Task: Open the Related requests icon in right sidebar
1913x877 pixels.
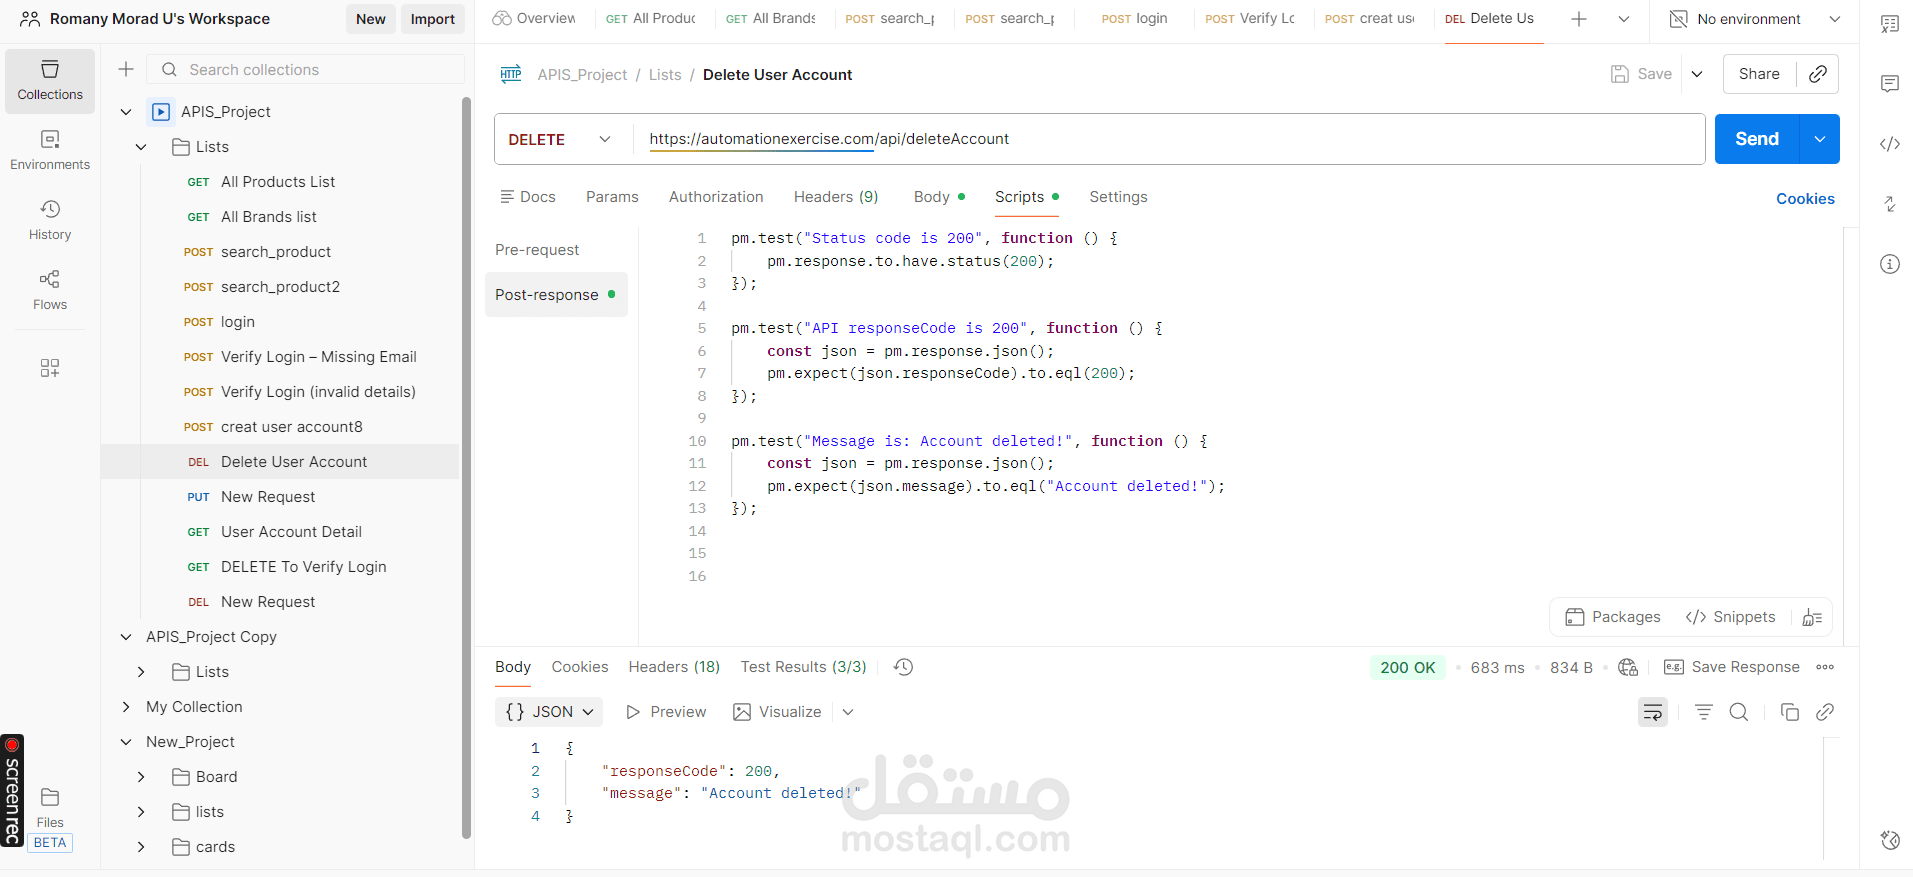Action: tap(1889, 204)
